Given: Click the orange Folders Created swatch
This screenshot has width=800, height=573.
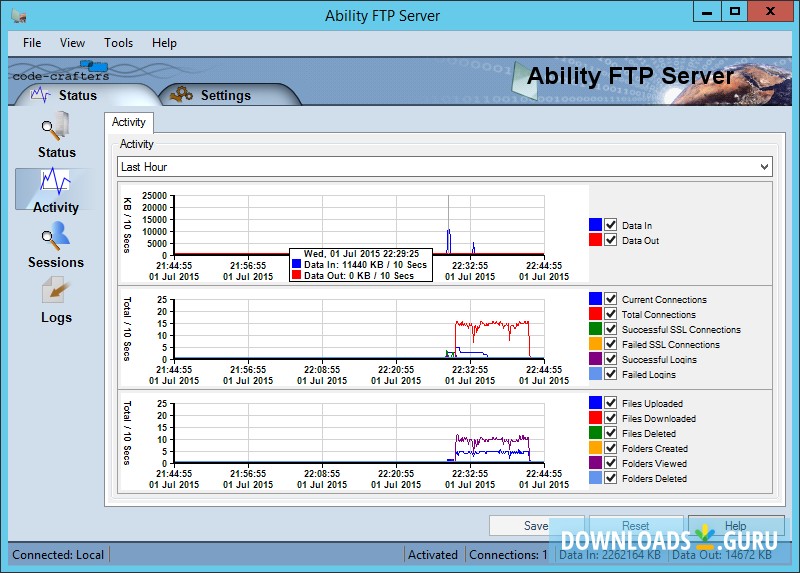Looking at the screenshot, I should (595, 447).
